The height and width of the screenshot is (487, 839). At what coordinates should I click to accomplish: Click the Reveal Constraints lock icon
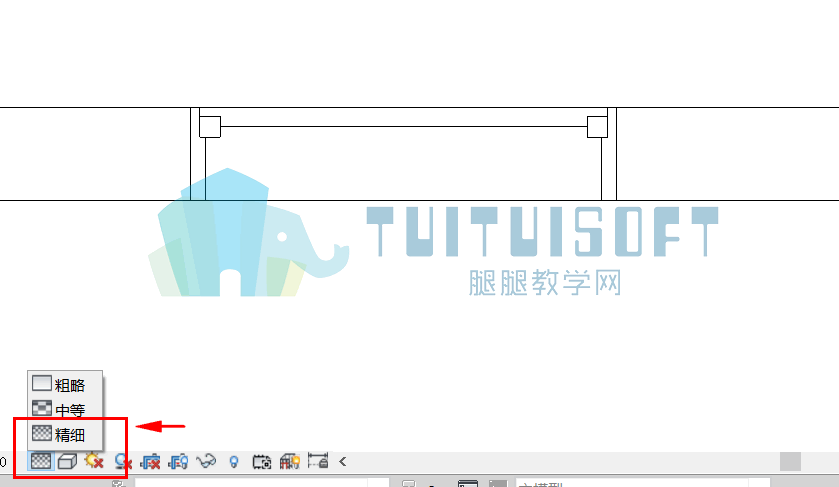[x=318, y=461]
